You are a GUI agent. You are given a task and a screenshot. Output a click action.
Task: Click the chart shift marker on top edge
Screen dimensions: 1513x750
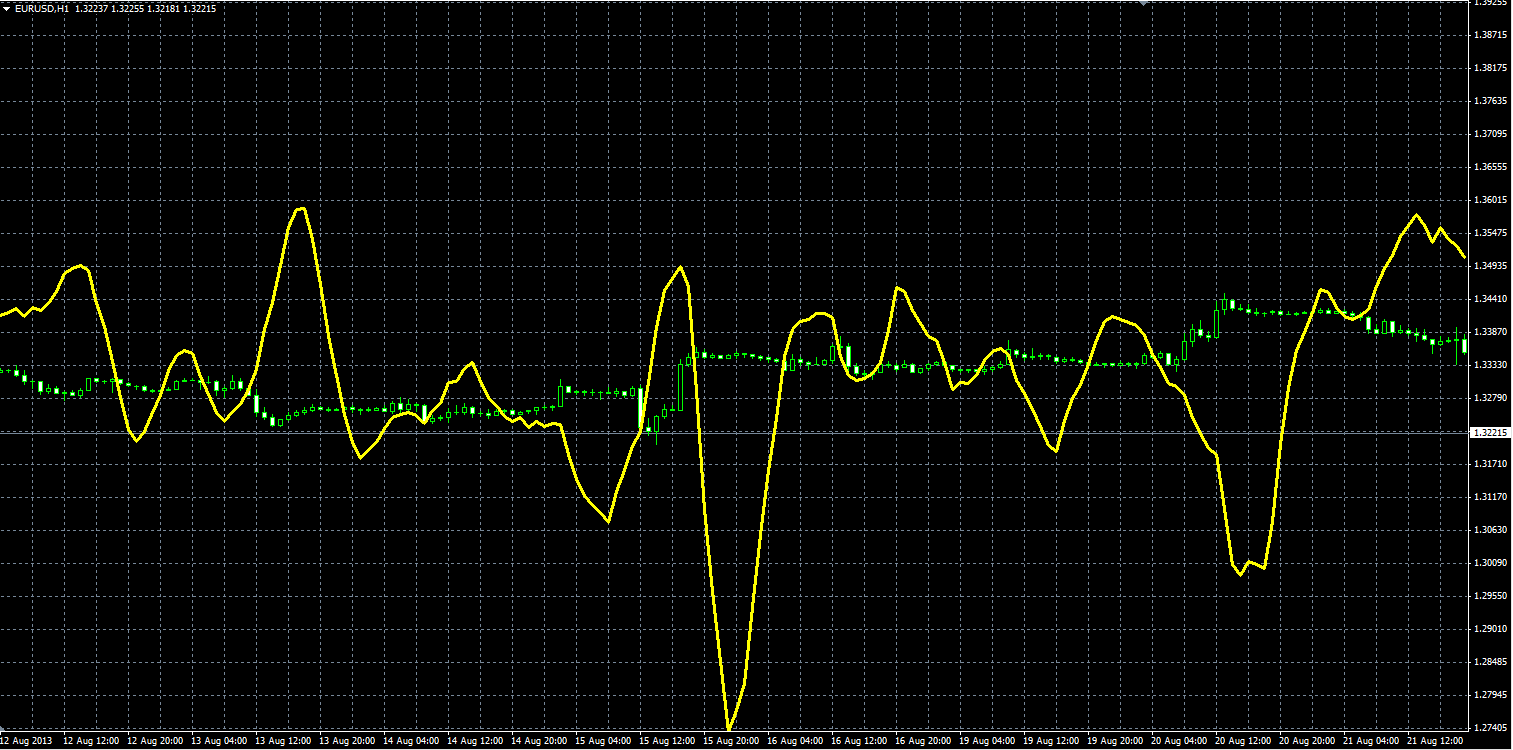coord(1144,4)
